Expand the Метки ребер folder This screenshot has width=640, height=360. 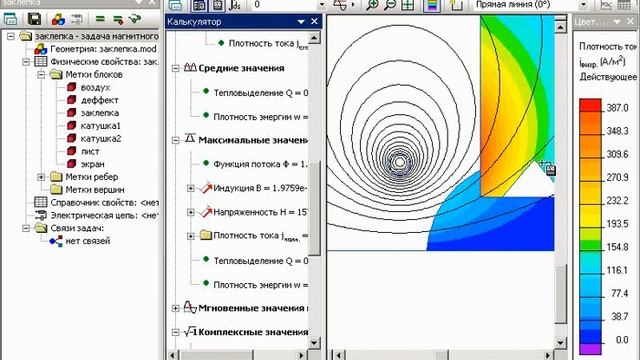pos(41,177)
